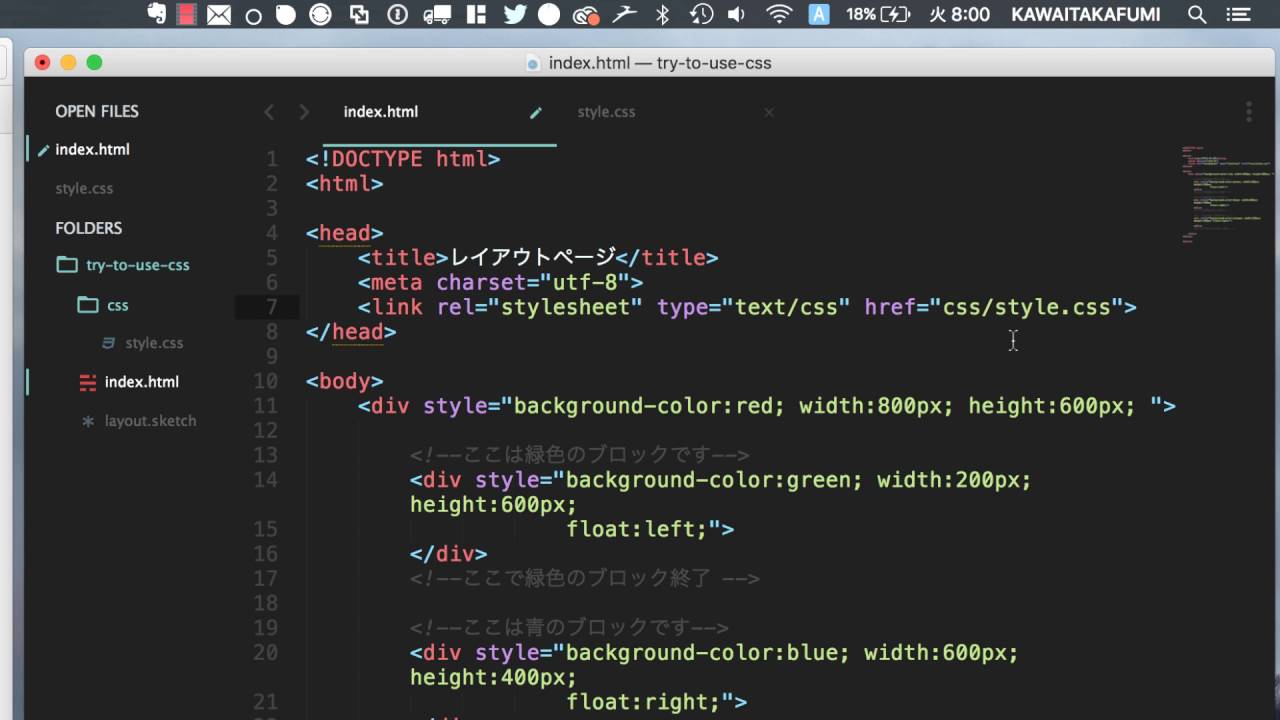Click the HTML file icon beside index.html
Screen dimensions: 1280x720
pyautogui.click(x=88, y=382)
